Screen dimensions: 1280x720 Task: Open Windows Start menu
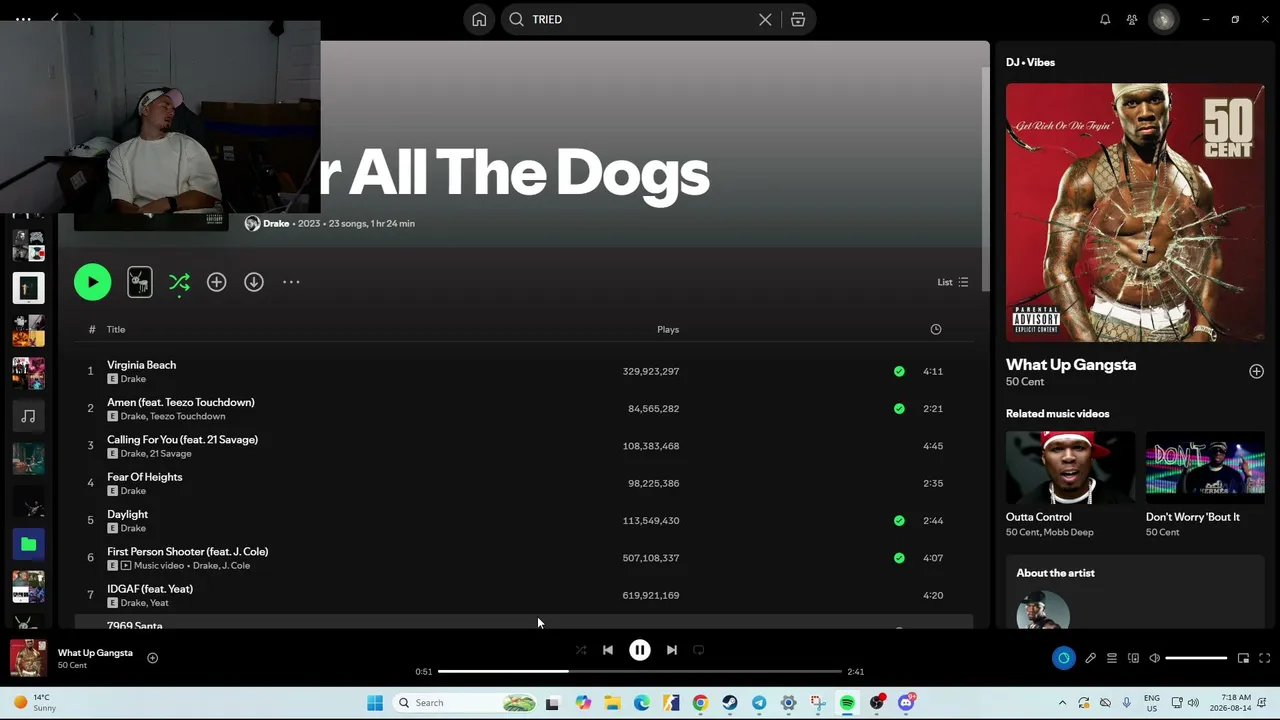pos(375,703)
